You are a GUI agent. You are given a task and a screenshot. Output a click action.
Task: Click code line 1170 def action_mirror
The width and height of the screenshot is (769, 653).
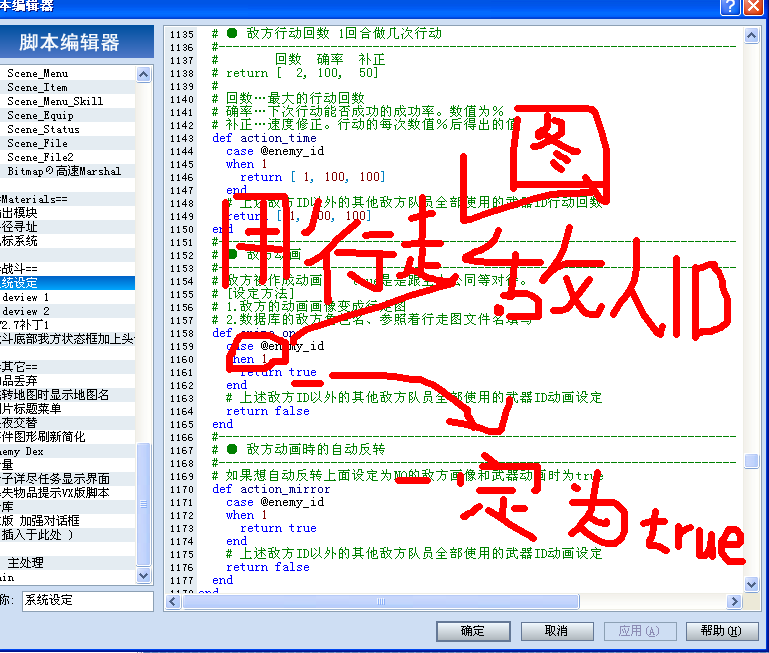pyautogui.click(x=271, y=490)
